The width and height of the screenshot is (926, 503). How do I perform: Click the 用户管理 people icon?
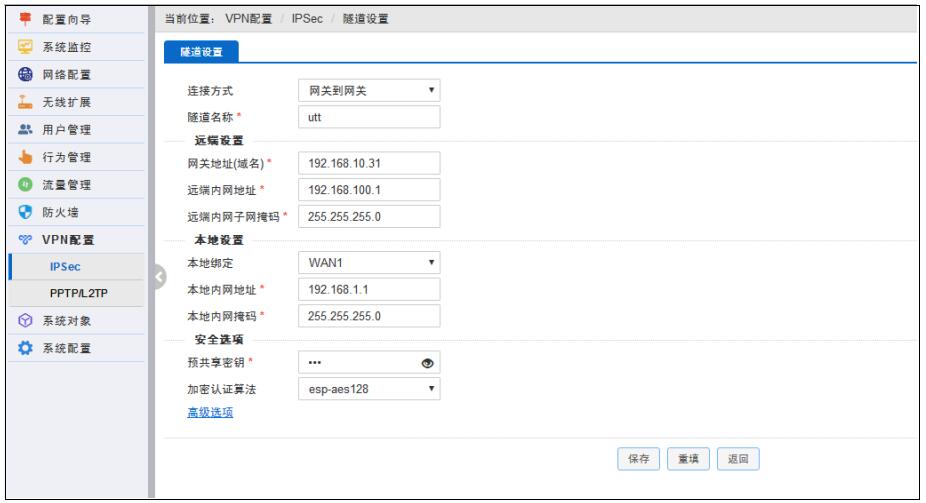25,129
